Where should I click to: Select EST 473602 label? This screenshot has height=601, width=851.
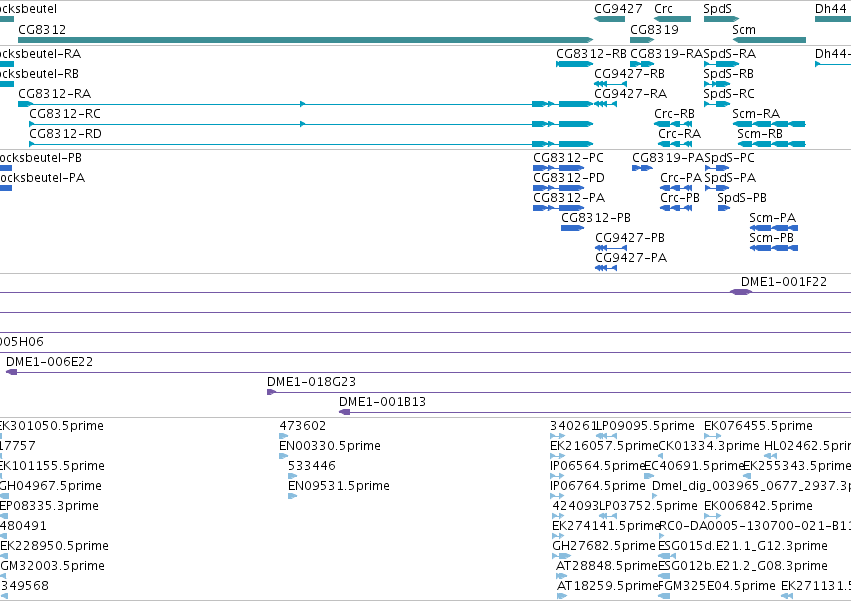(303, 426)
